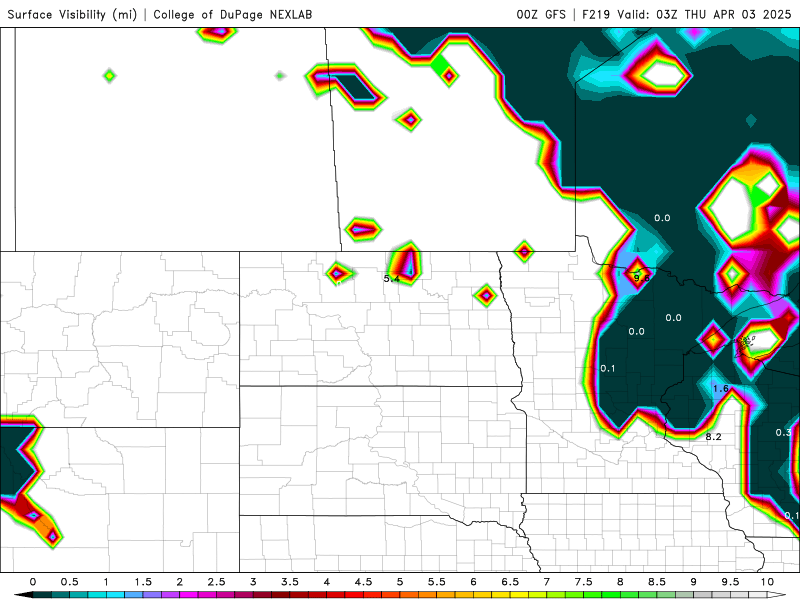
Task: Click the colorbar tick label '2.5'
Action: coord(216,582)
